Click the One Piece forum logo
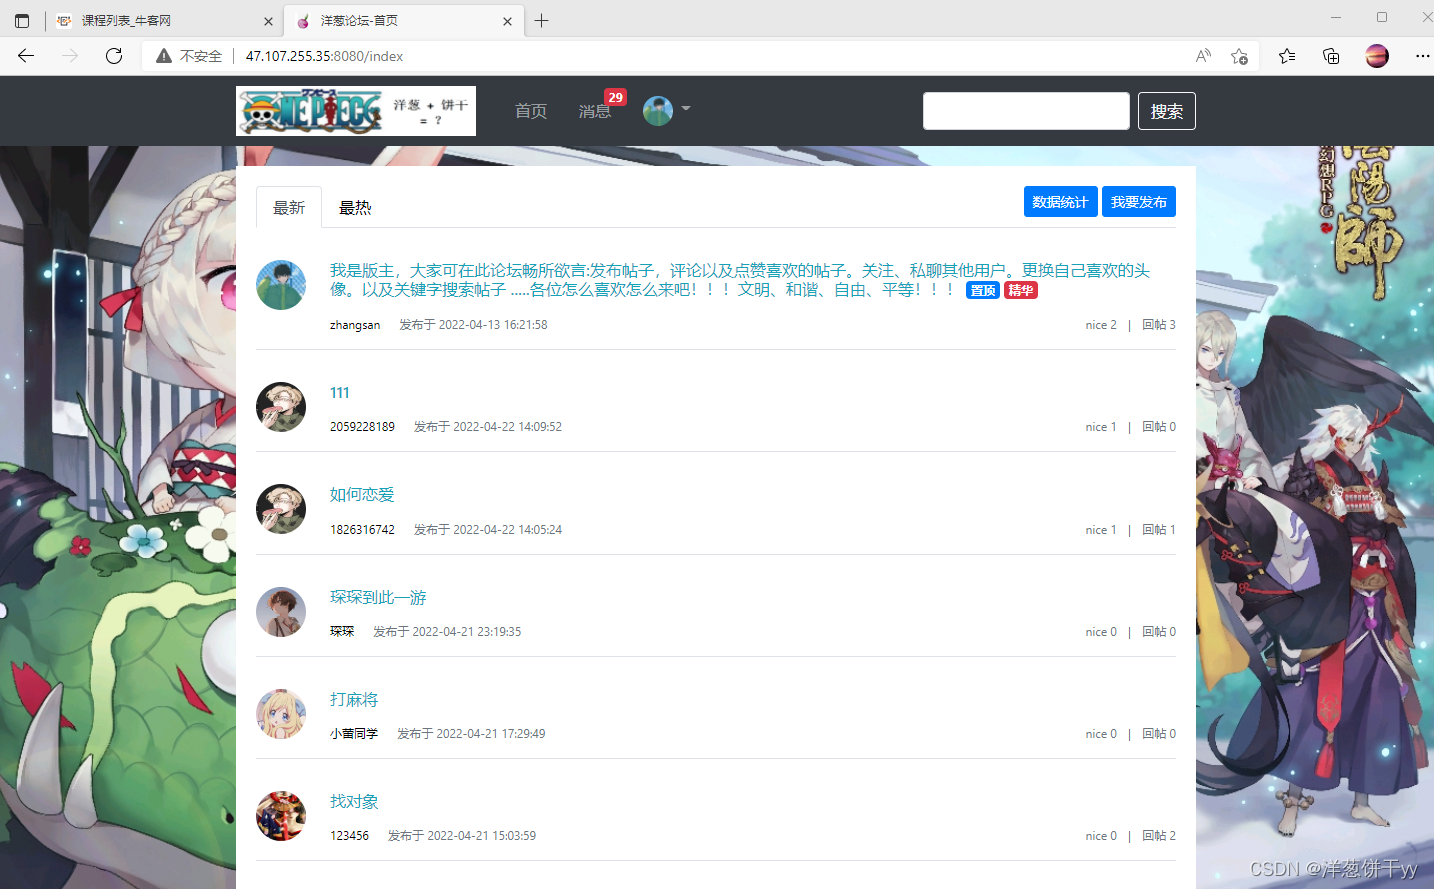The width and height of the screenshot is (1434, 889). coord(356,111)
